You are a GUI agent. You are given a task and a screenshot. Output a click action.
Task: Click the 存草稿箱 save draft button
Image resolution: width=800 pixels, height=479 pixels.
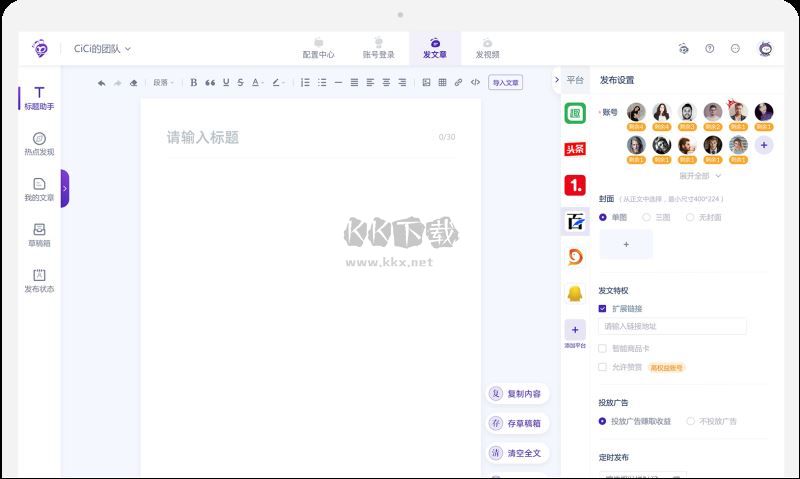(x=517, y=423)
